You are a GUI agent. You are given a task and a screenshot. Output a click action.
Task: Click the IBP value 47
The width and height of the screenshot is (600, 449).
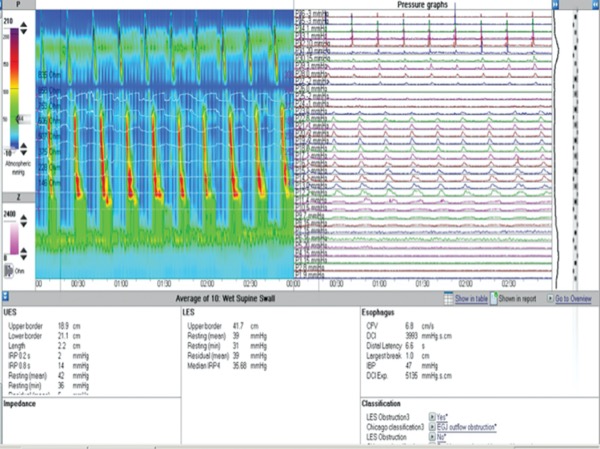coord(409,366)
